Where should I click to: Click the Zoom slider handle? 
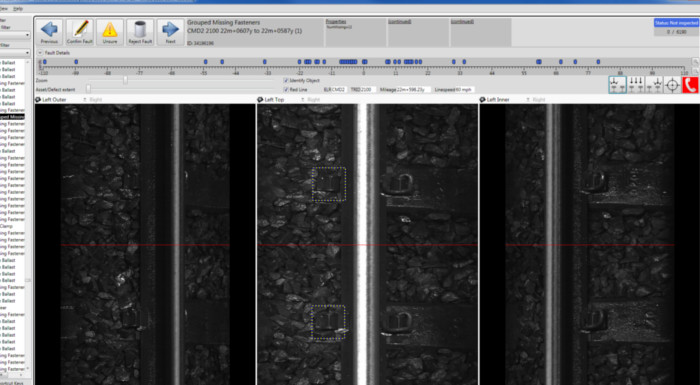[125, 80]
